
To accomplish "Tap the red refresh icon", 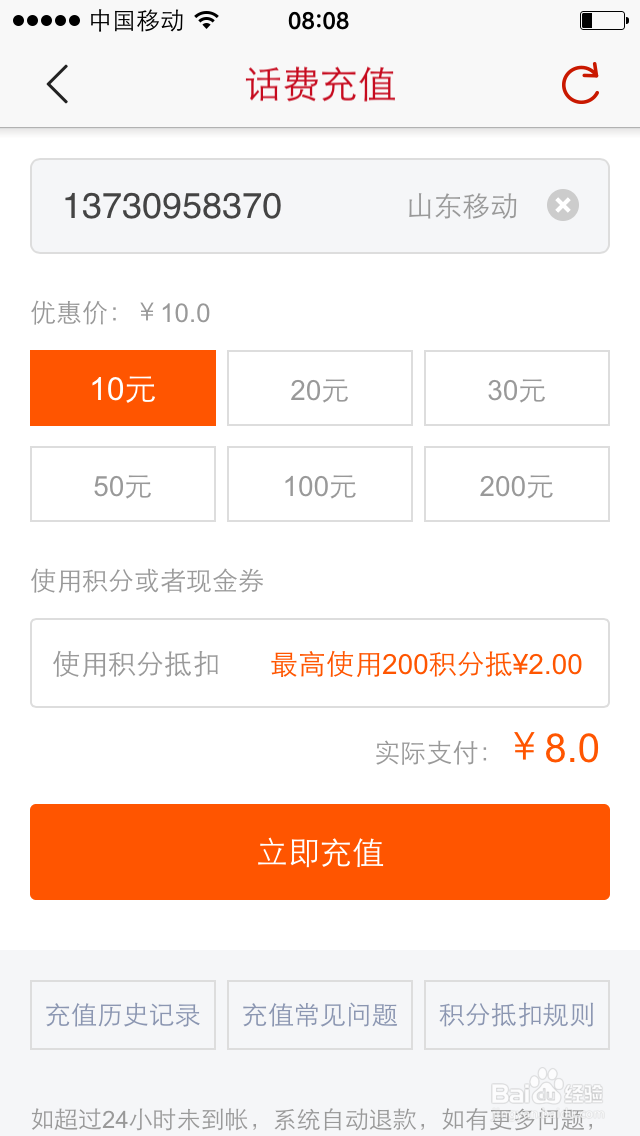I will coord(580,84).
